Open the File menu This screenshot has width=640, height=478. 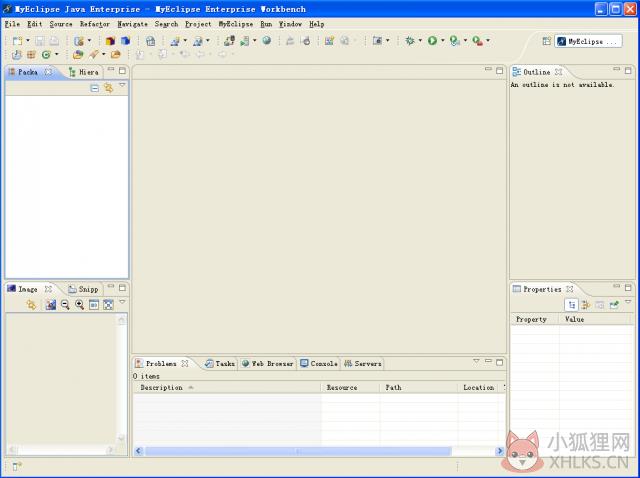click(12, 24)
